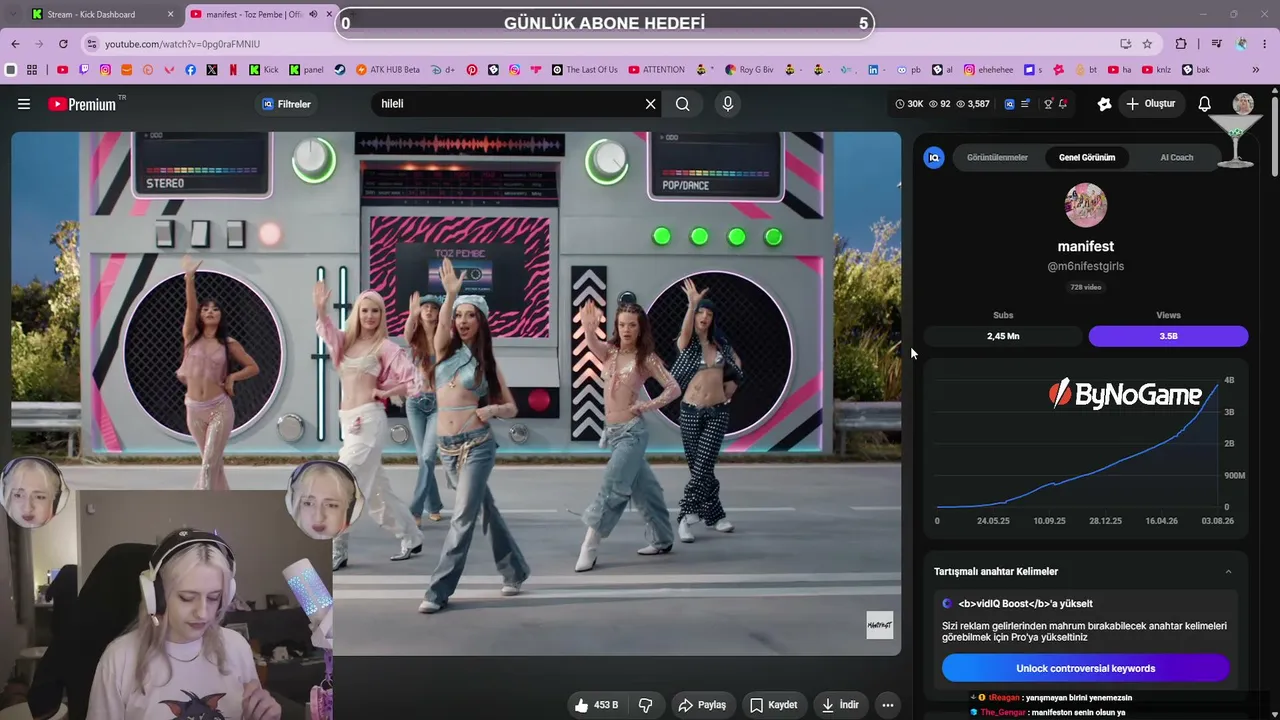Click the vidIQ badge icon beside Oluştur
This screenshot has height=720, width=1280.
point(1104,104)
